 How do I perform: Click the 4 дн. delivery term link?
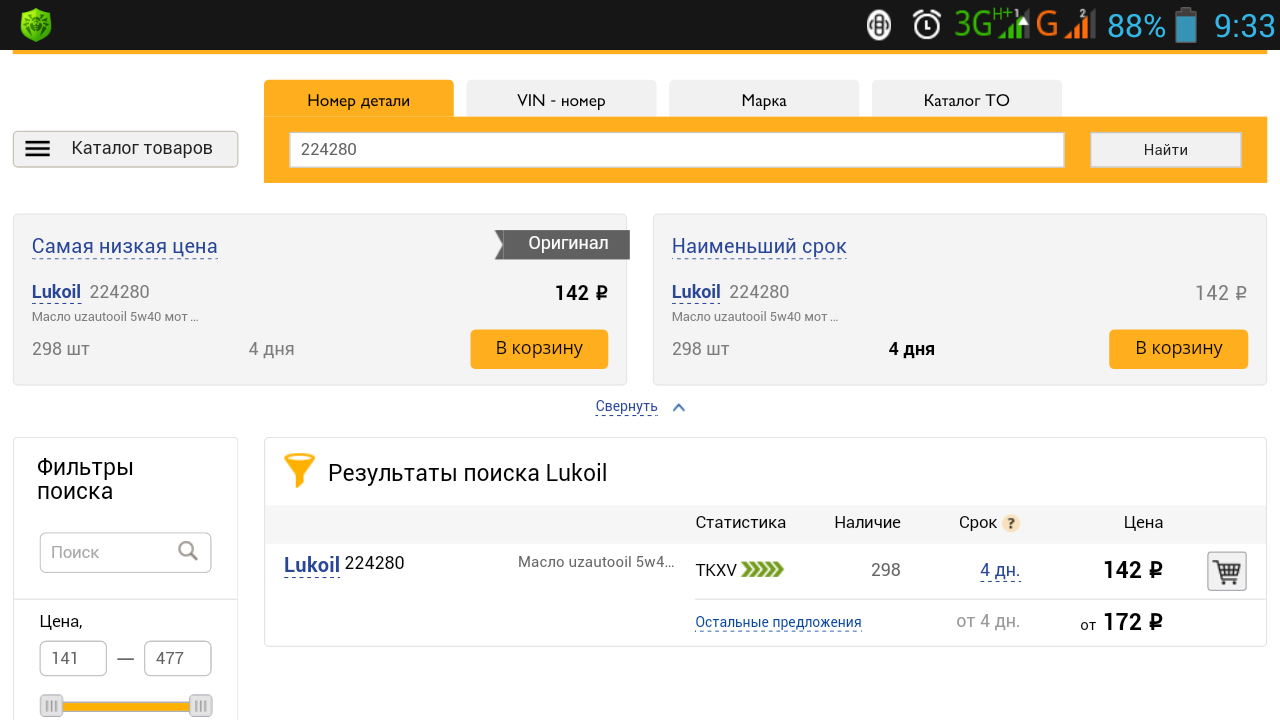click(1000, 571)
